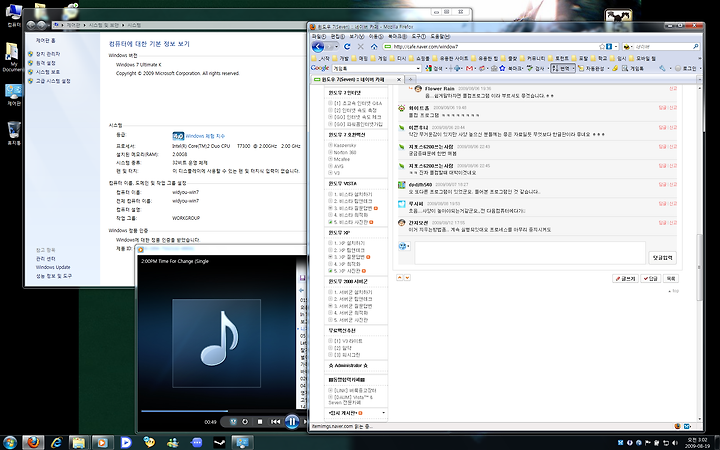Open Firefox Tools menu (도구)
The image size is (720, 450).
point(419,36)
